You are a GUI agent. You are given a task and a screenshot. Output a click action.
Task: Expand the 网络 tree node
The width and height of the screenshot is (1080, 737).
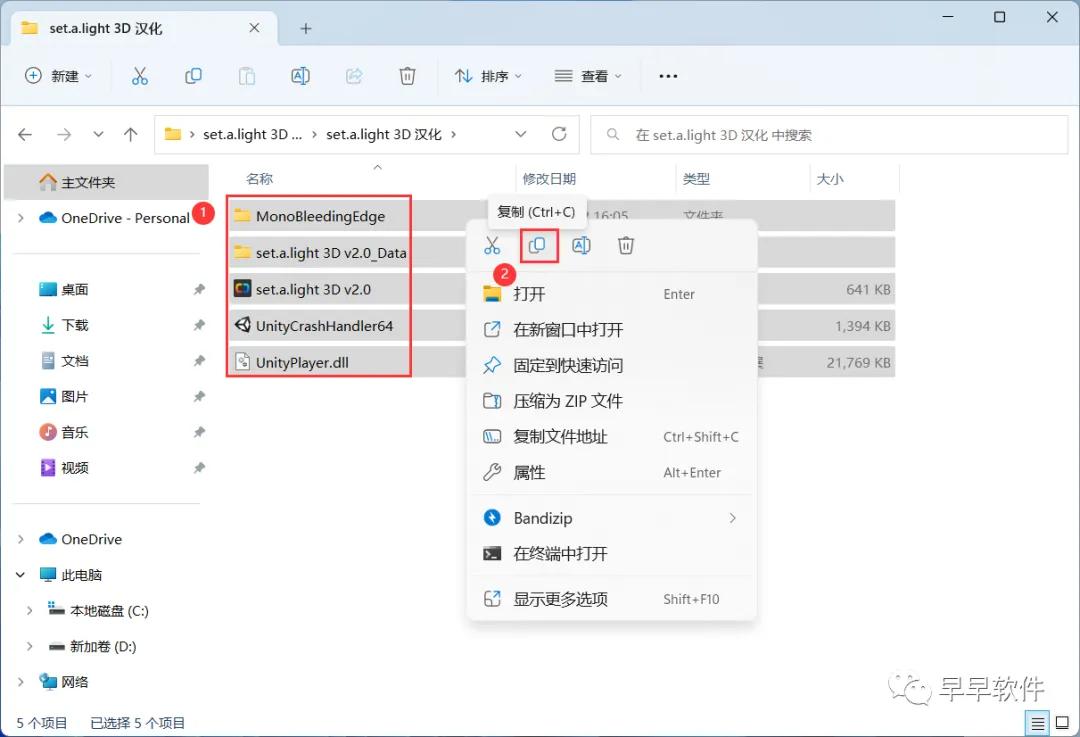point(21,682)
